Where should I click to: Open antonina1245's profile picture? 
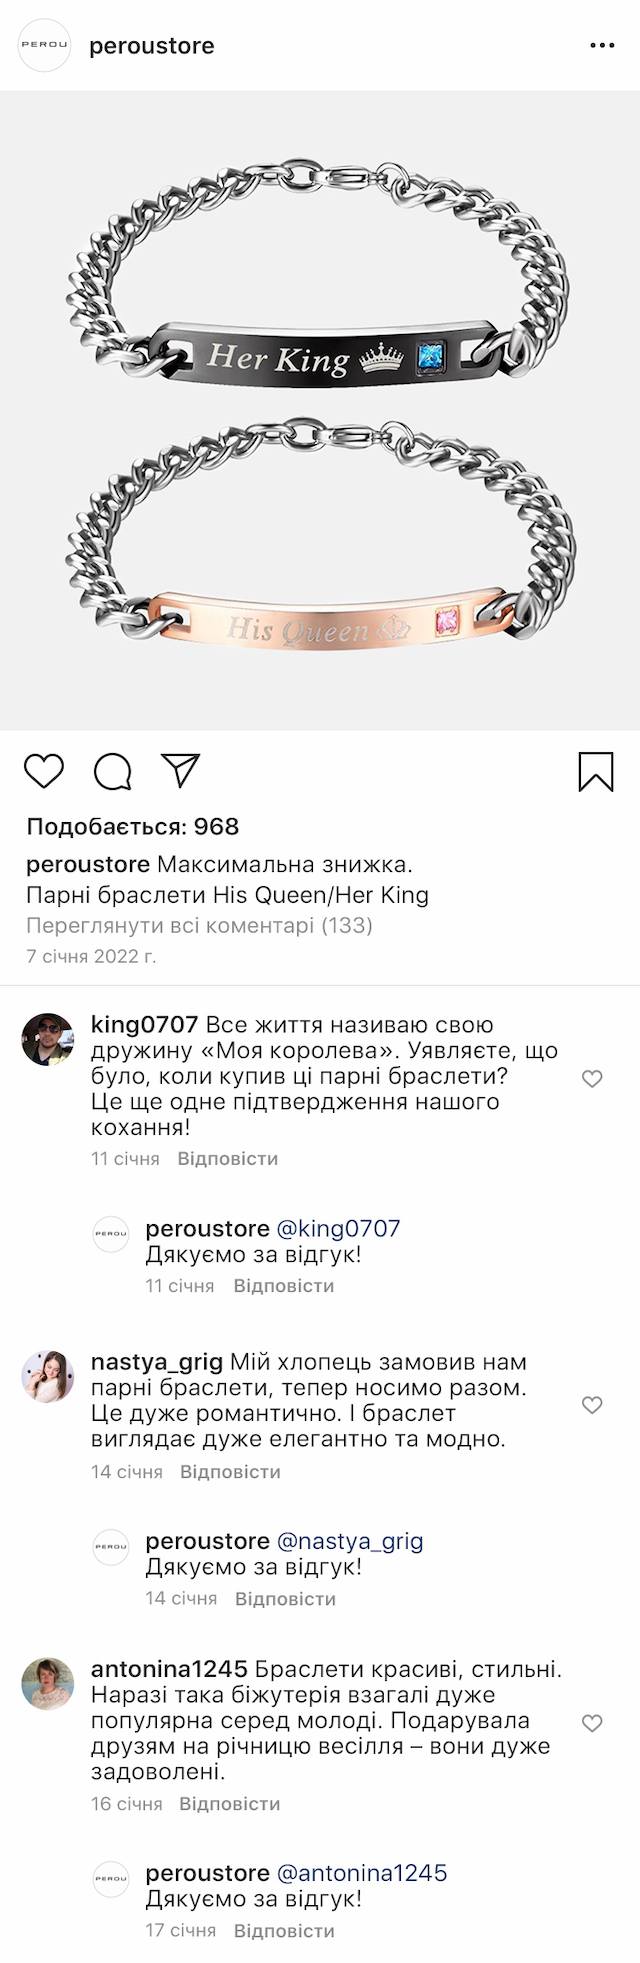tap(48, 1684)
